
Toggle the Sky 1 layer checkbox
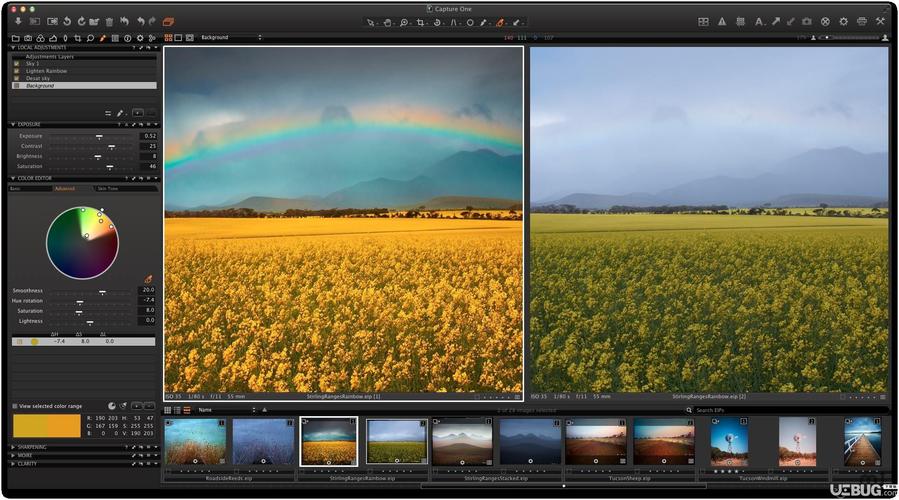click(17, 64)
